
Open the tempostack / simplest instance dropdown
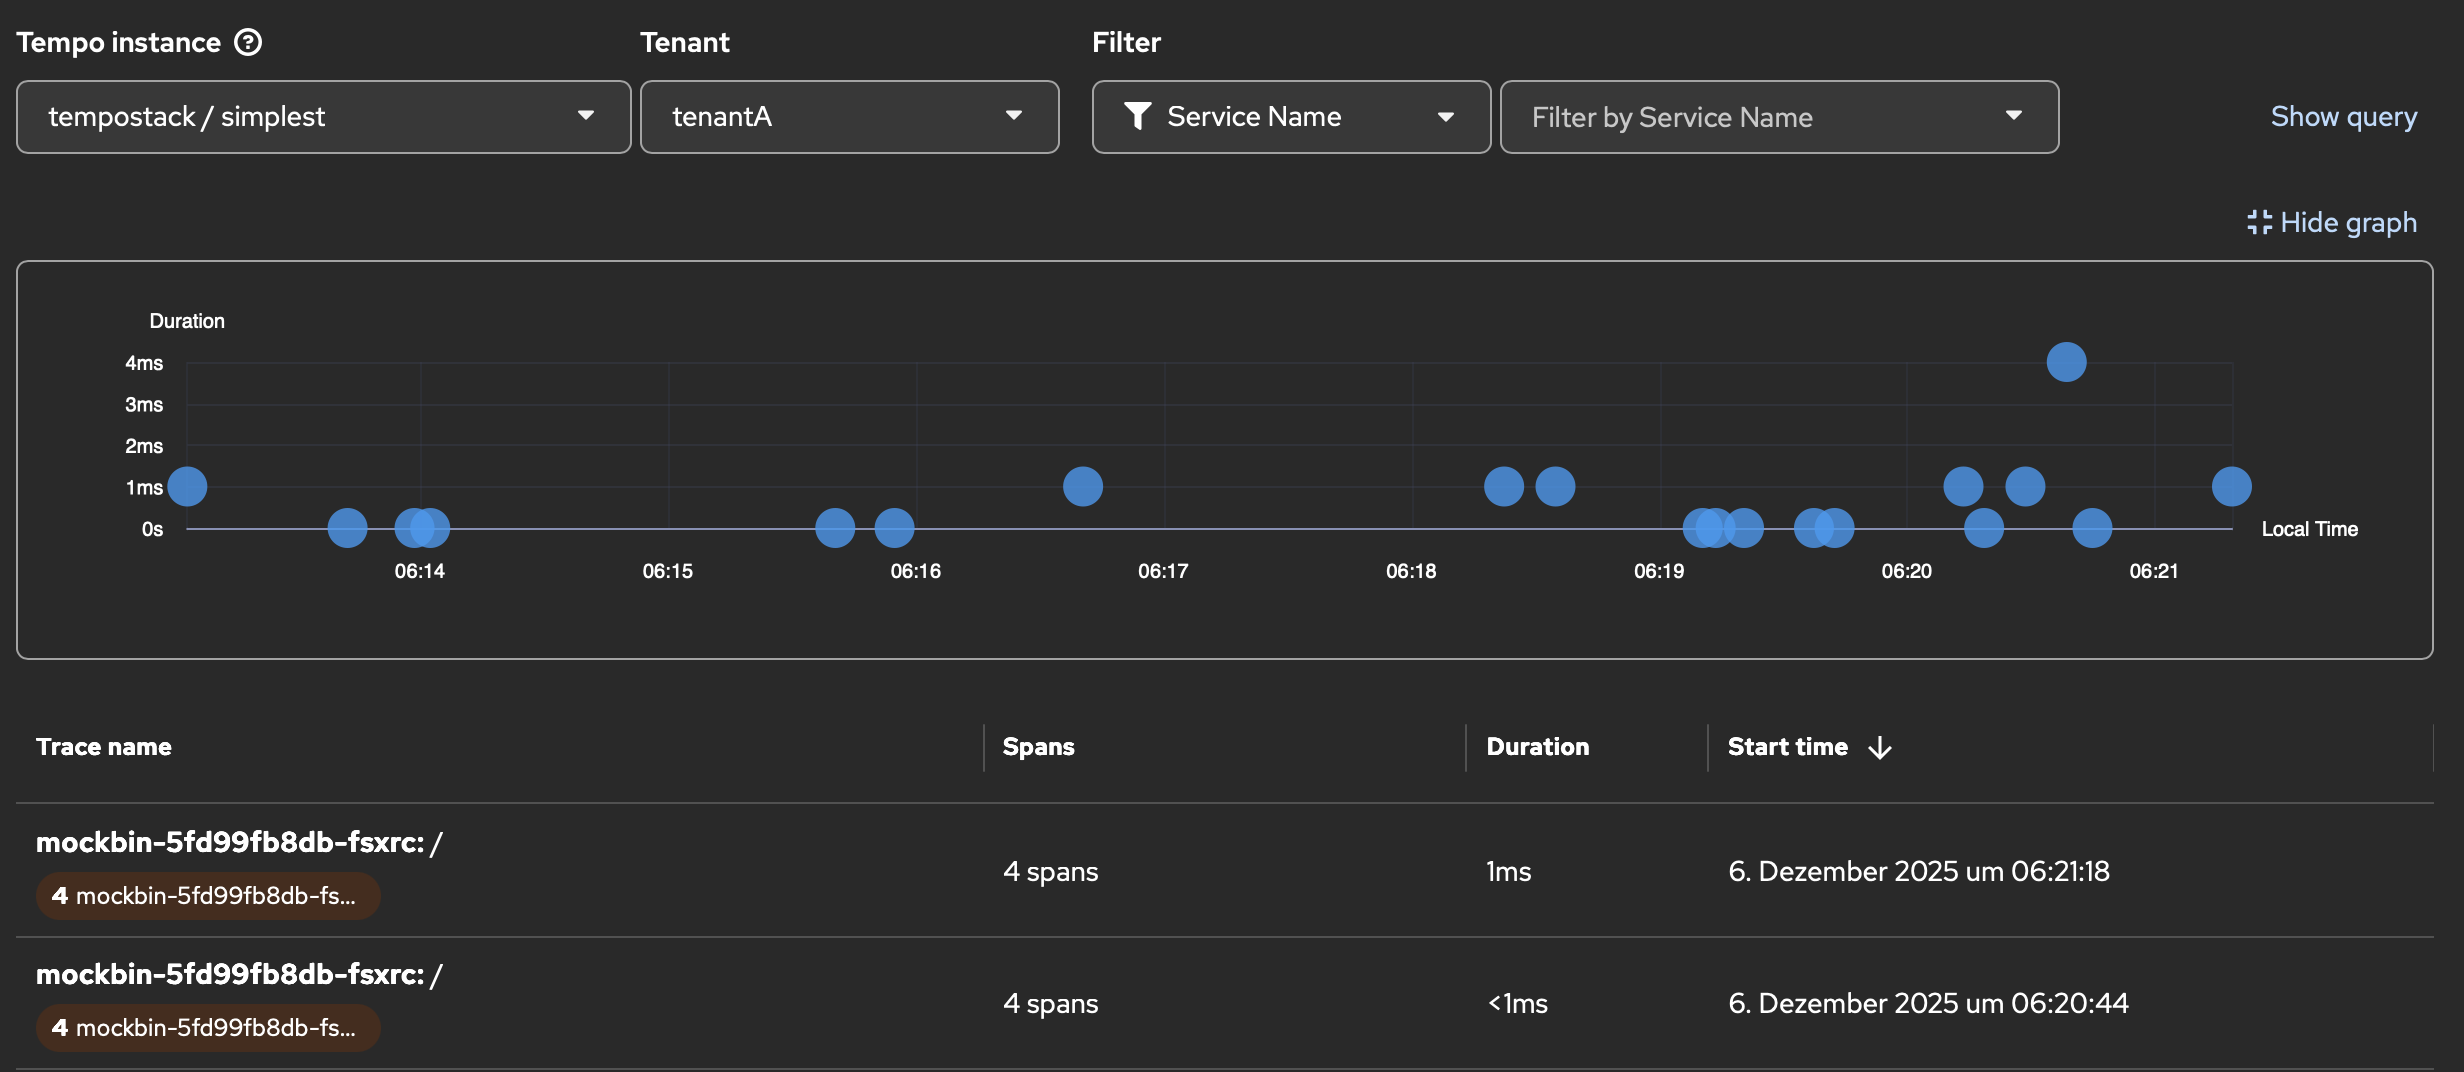(x=587, y=116)
